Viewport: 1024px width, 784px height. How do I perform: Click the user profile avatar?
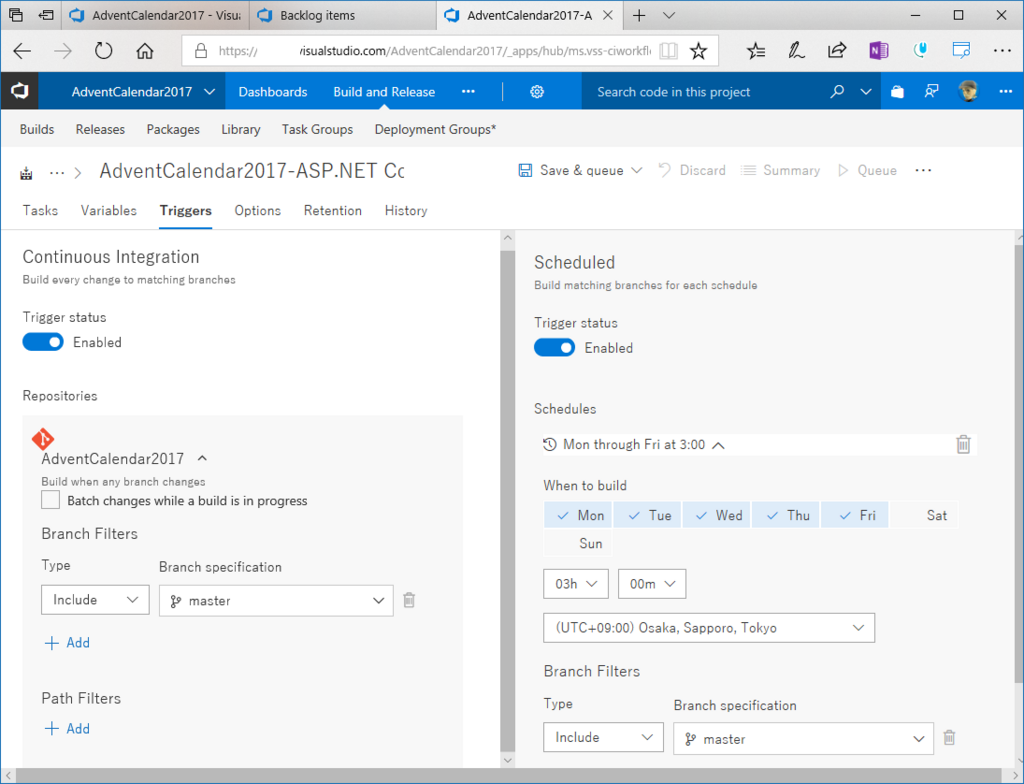click(x=968, y=91)
